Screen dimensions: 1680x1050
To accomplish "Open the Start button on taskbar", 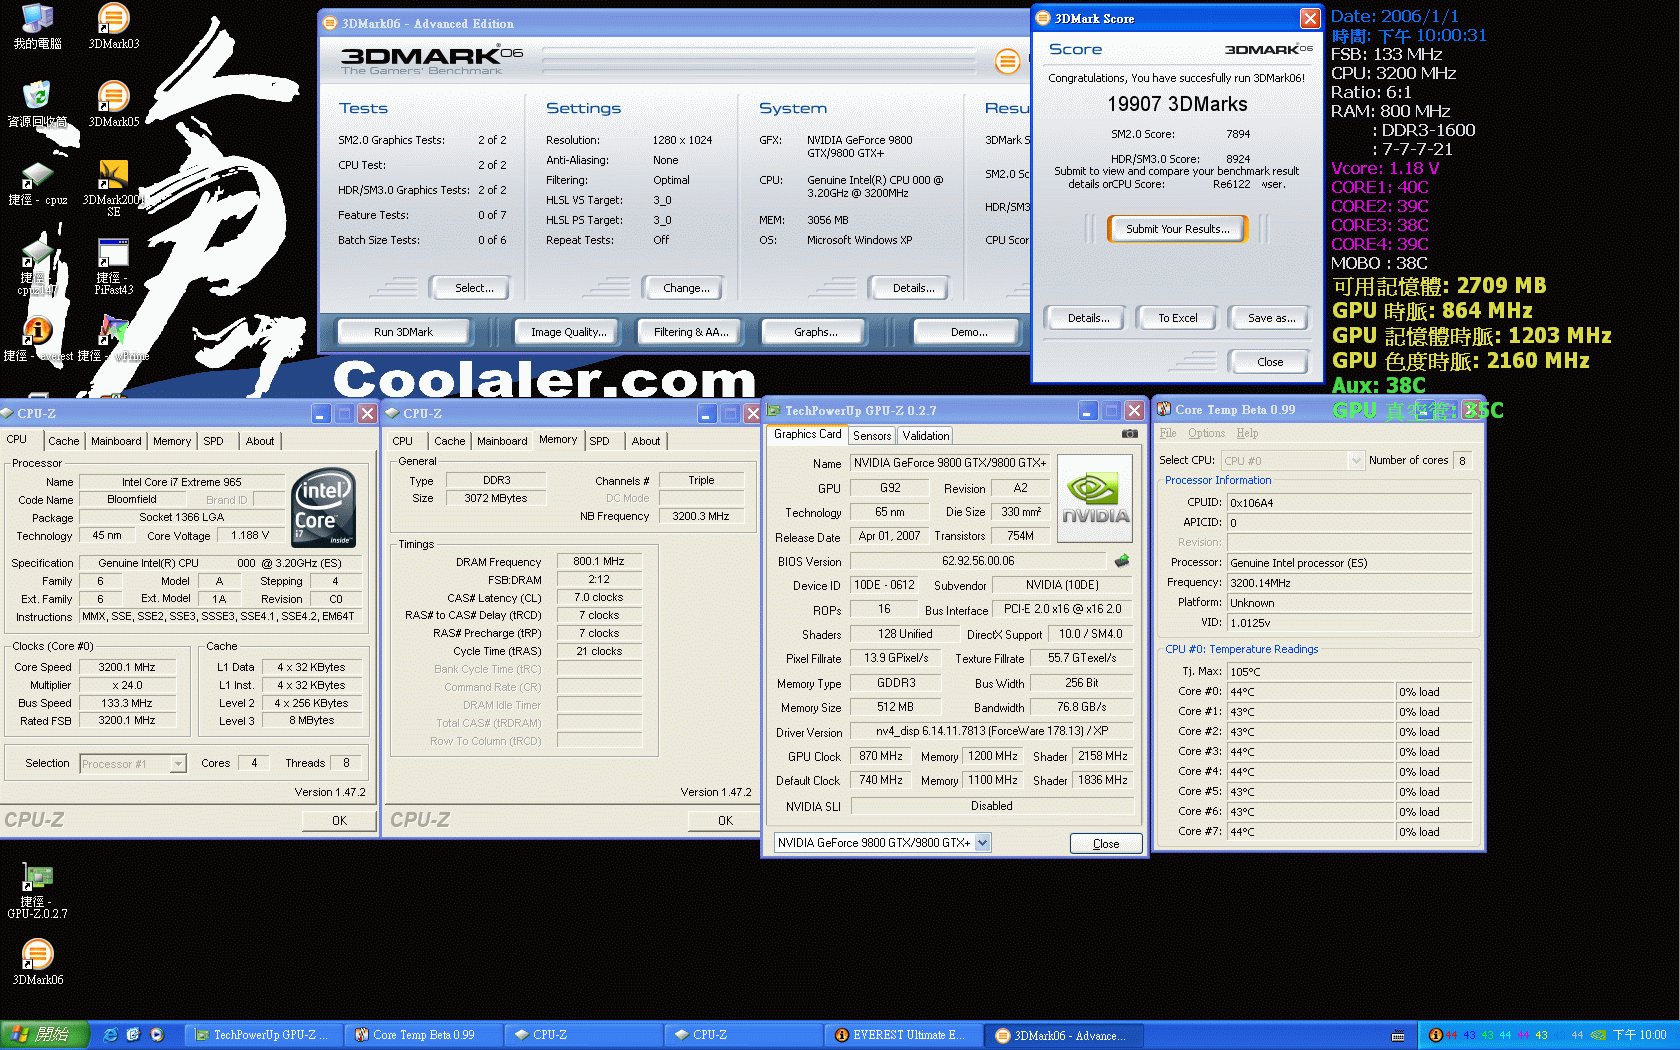I will tap(45, 1035).
